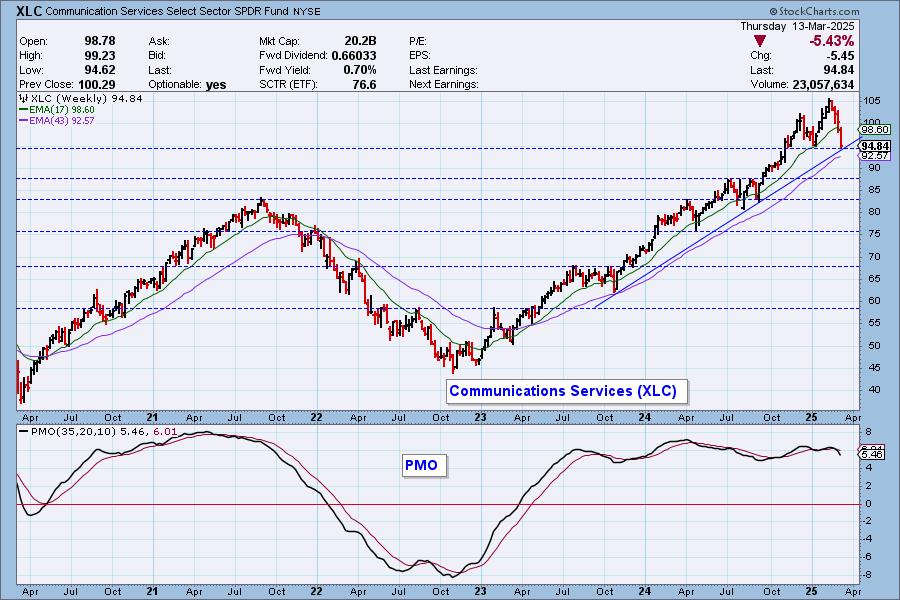
Task: Click year '23' on the price chart time axis
Action: click(480, 417)
